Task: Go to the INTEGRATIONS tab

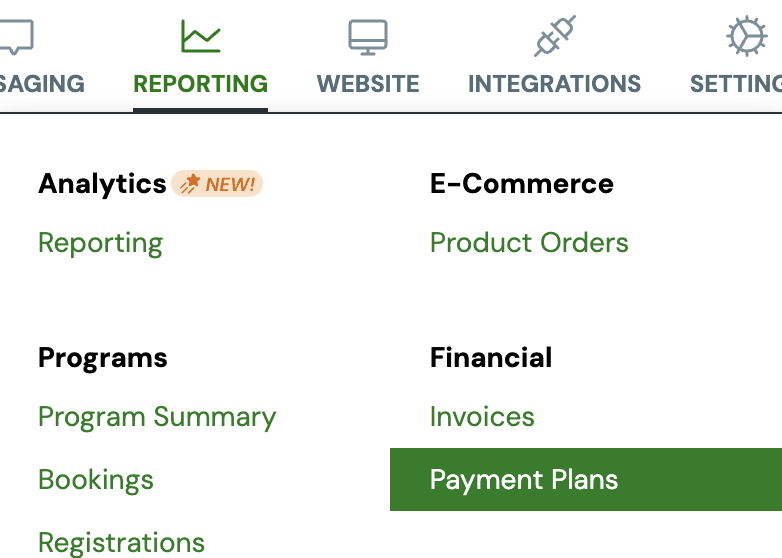Action: point(554,83)
